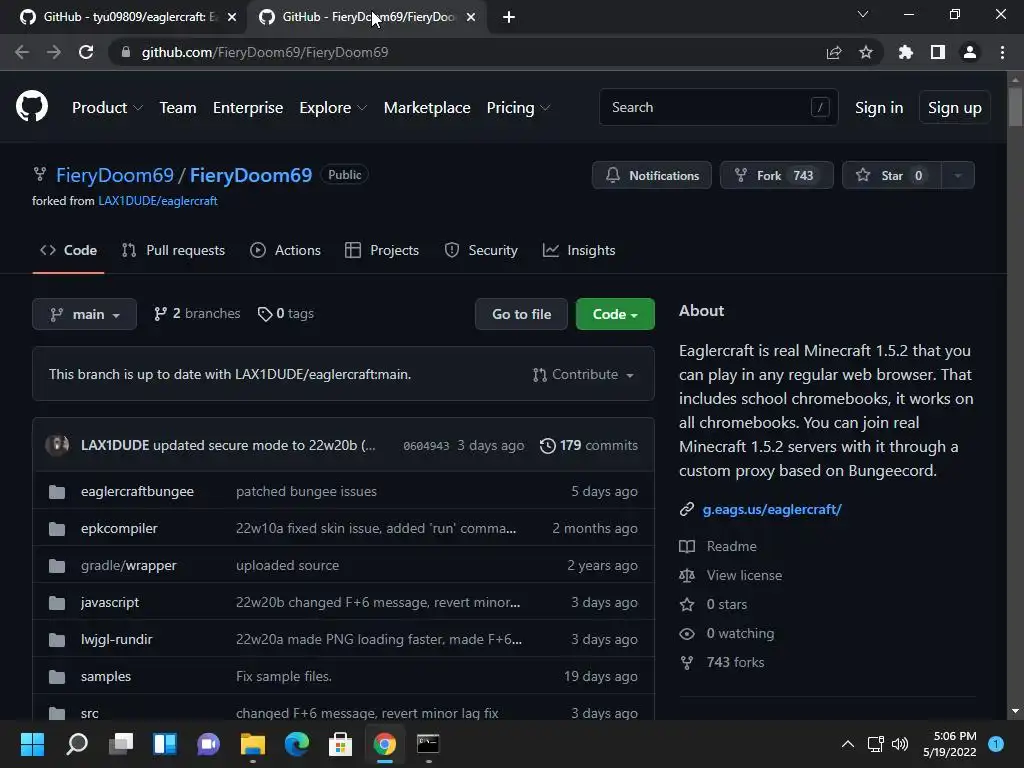Close the FieryDoom69 GitHub tab

click(471, 17)
